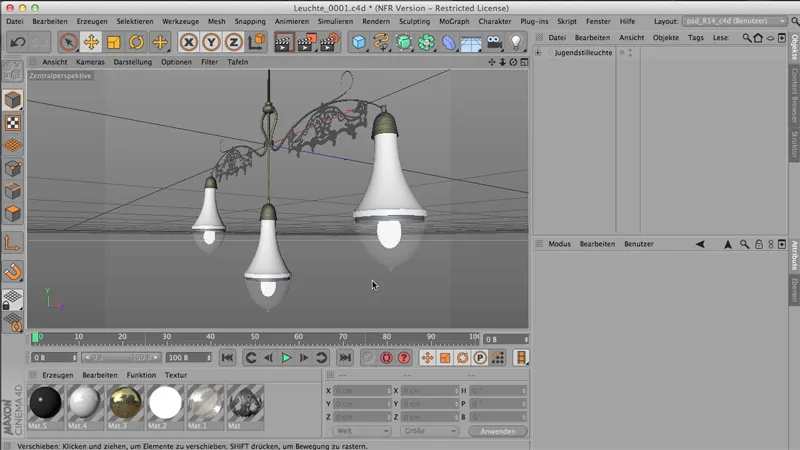This screenshot has width=800, height=450.
Task: Open the material manager Textur menu
Action: (x=176, y=375)
